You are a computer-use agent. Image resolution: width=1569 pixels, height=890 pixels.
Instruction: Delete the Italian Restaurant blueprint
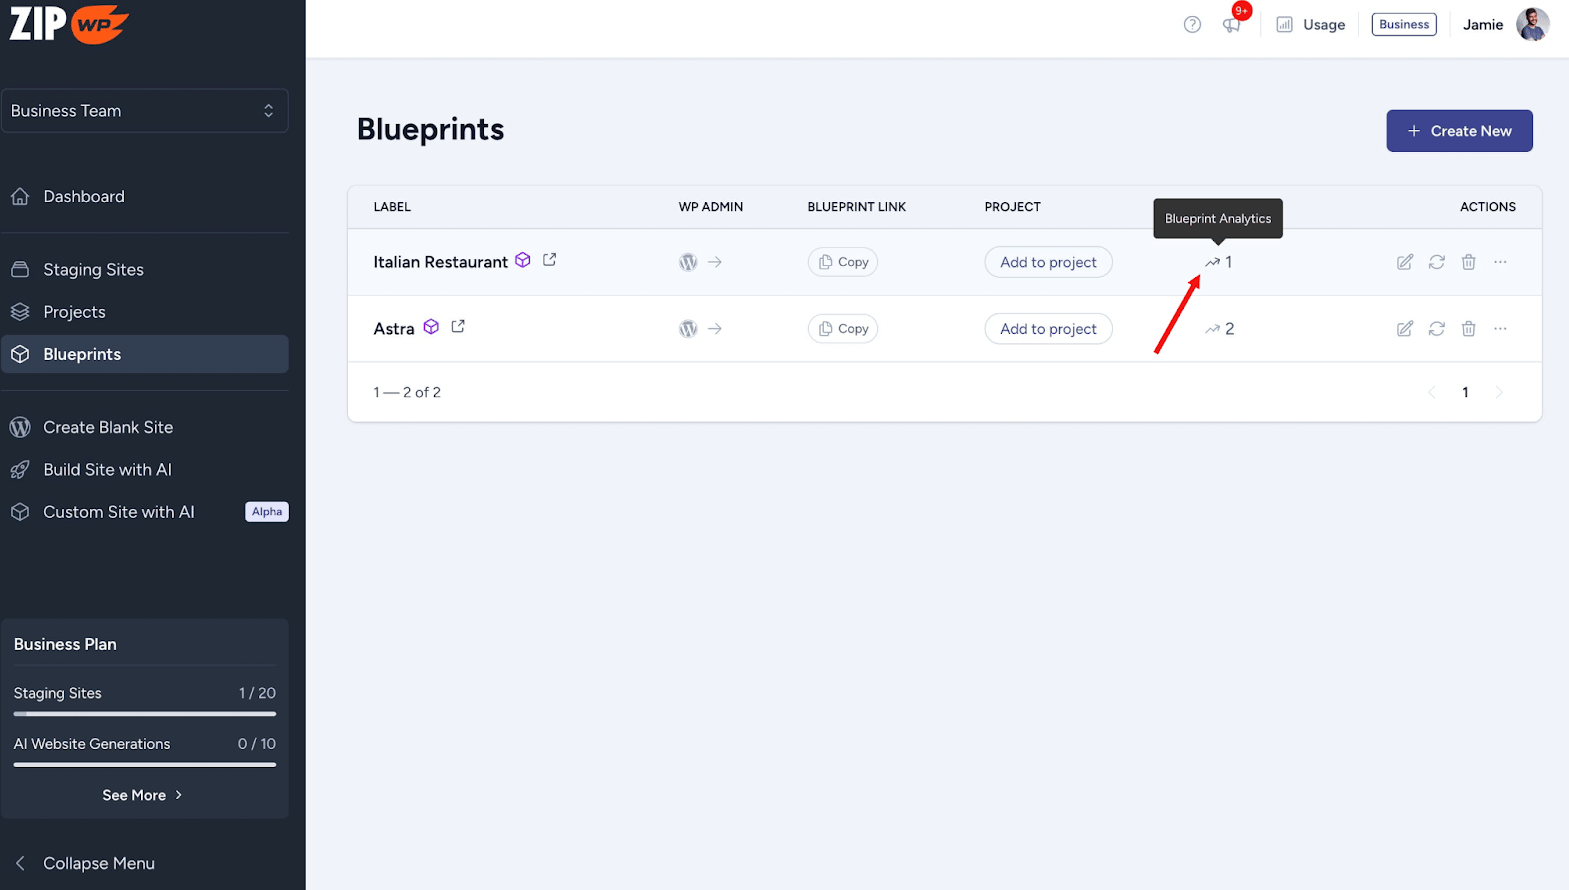pos(1468,262)
